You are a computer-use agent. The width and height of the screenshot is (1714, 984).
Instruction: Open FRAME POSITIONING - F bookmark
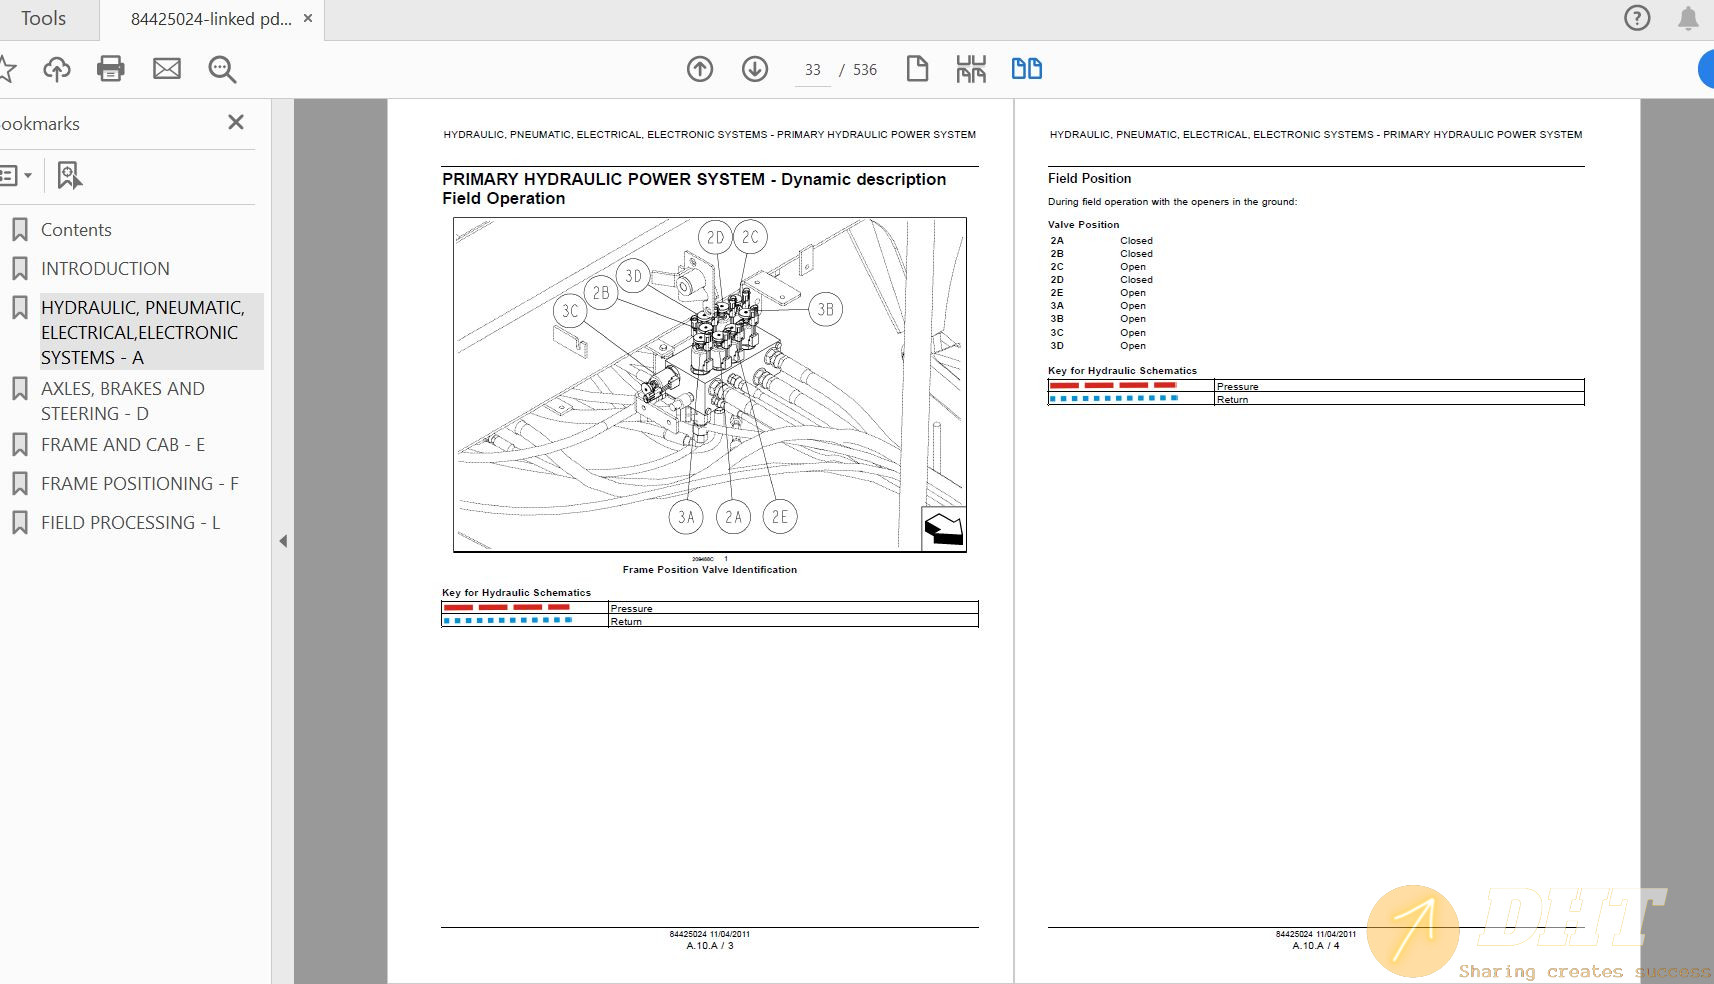[x=140, y=484]
